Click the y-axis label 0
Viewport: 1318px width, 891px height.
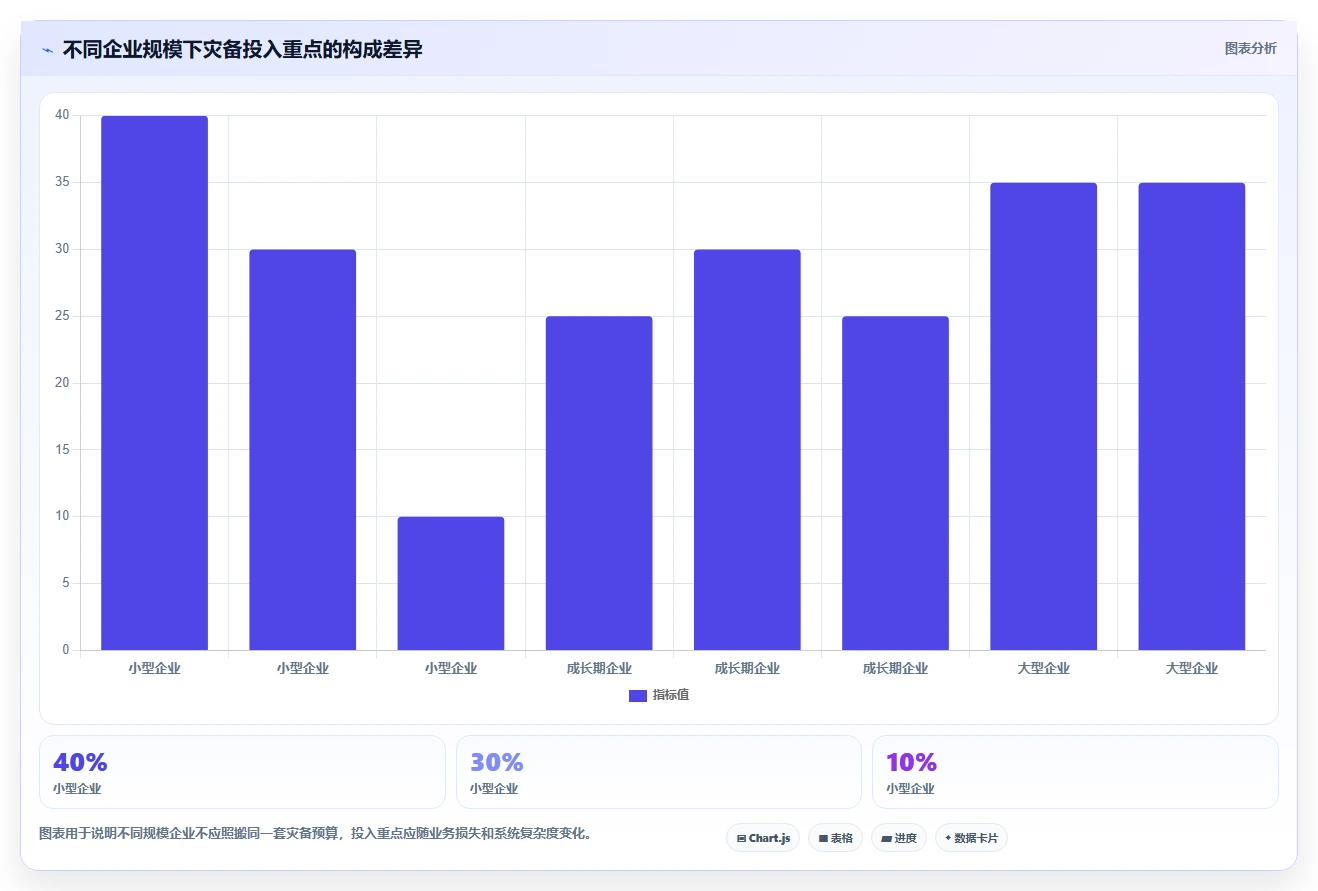point(65,650)
